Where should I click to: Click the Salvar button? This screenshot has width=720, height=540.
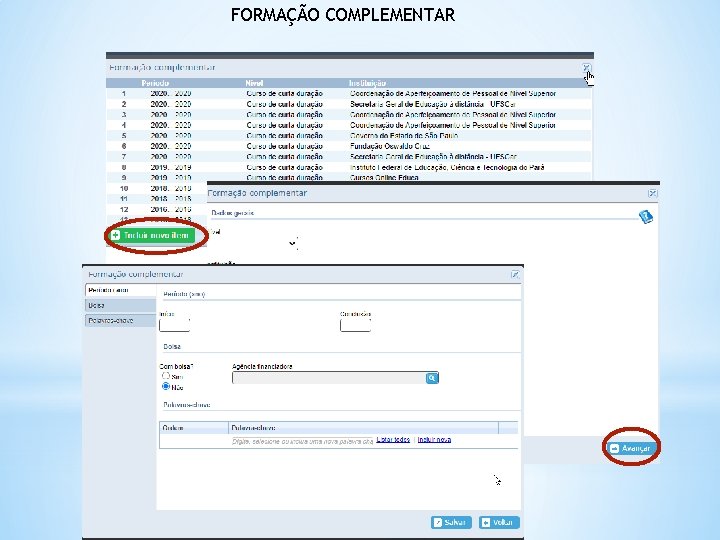point(451,523)
